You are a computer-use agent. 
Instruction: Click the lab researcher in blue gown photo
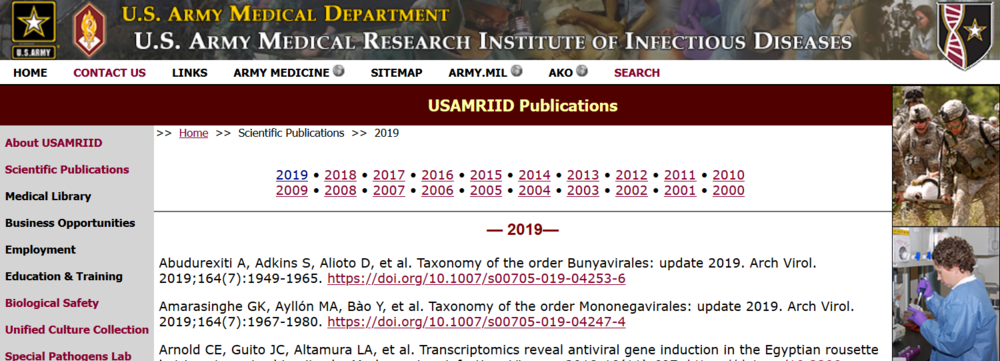946,294
